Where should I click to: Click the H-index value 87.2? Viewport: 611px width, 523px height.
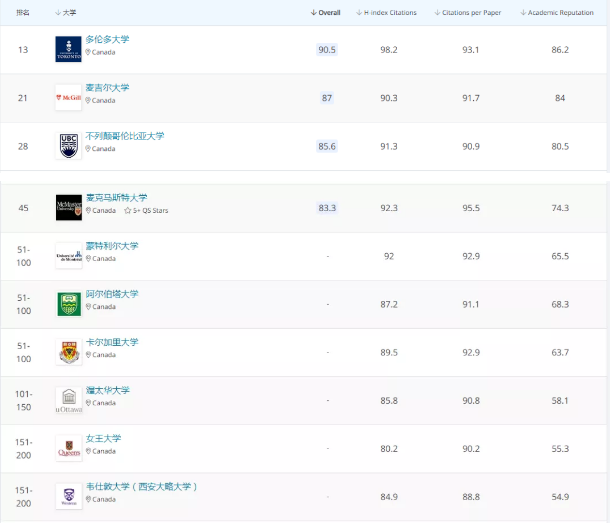click(x=389, y=304)
